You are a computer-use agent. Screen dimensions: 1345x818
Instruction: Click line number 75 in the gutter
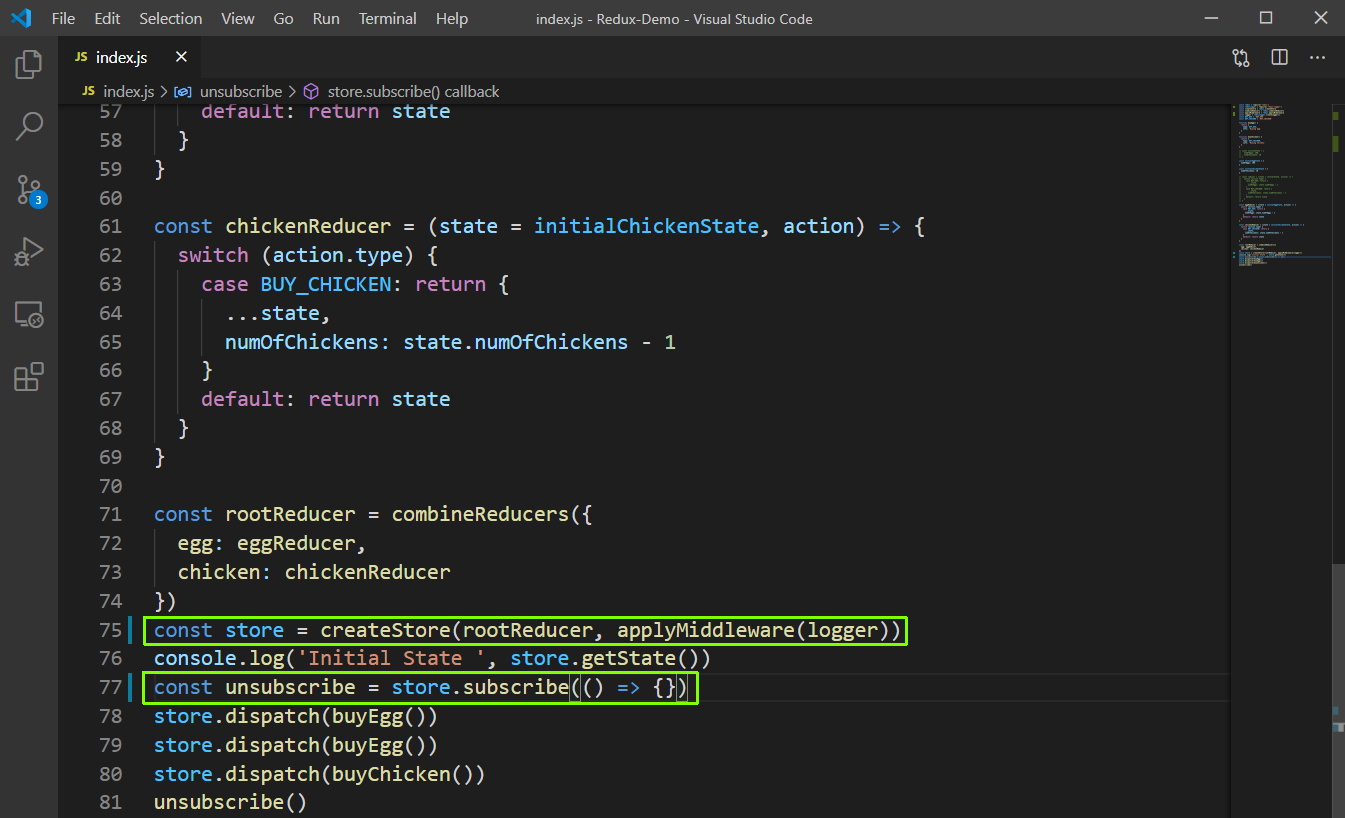click(110, 630)
